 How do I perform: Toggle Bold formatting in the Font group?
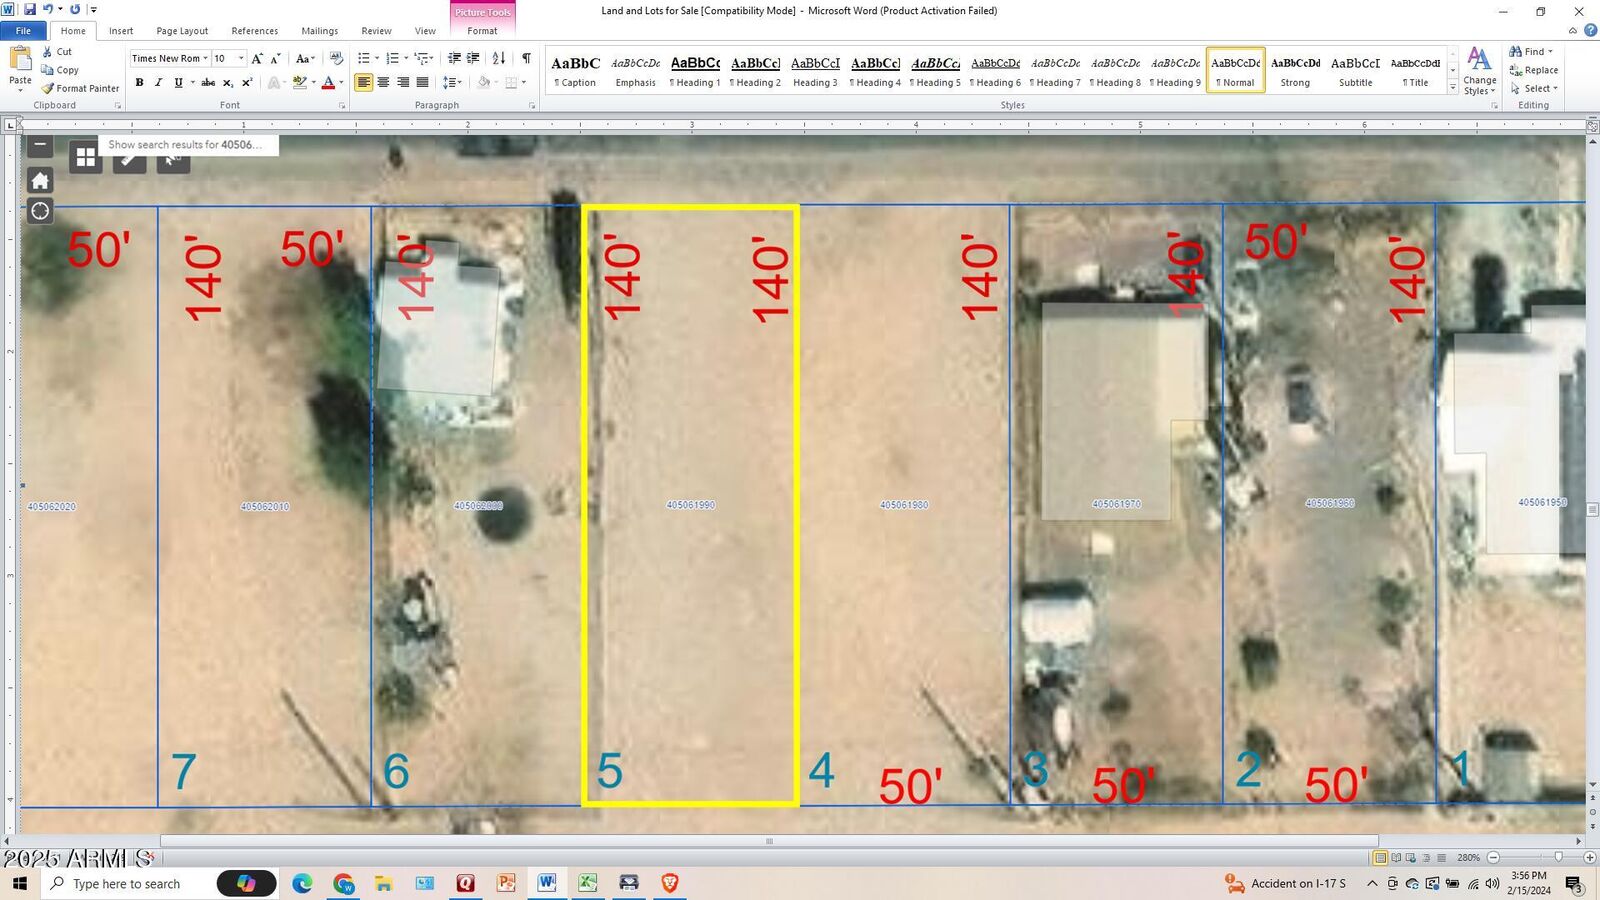click(139, 82)
